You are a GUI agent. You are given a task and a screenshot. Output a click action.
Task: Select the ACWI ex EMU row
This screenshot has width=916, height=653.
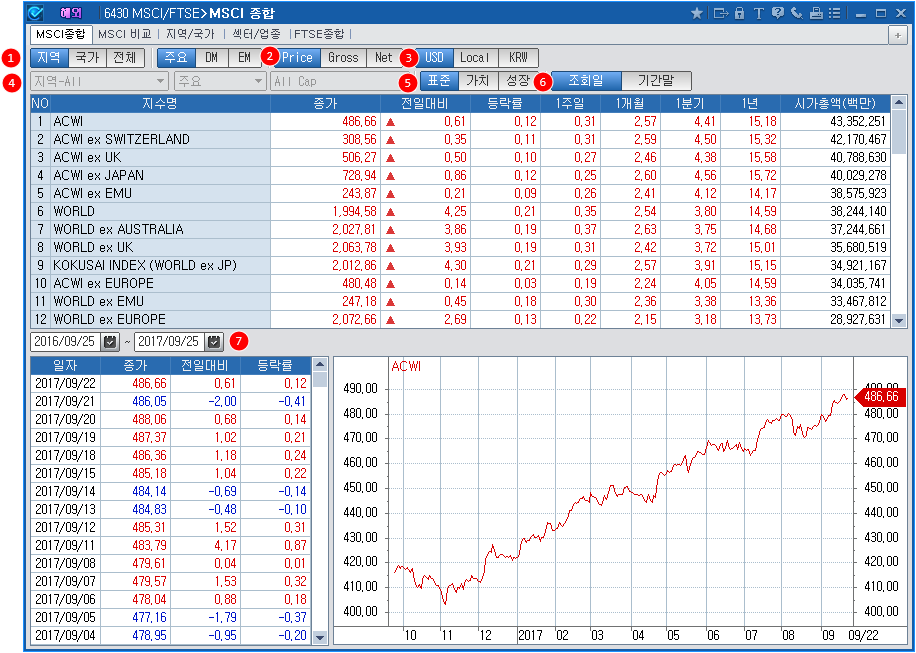[460, 193]
